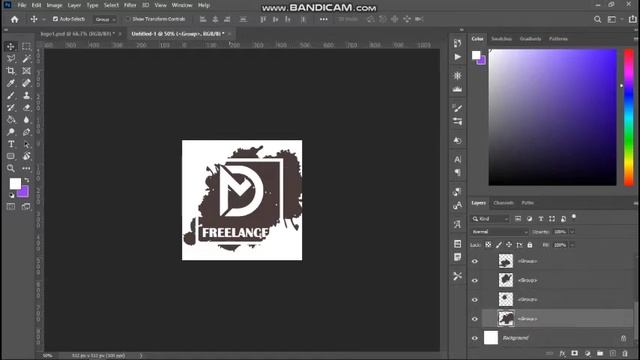Switch to the logo1.psd document tab
Image resolution: width=640 pixels, height=360 pixels.
click(78, 34)
